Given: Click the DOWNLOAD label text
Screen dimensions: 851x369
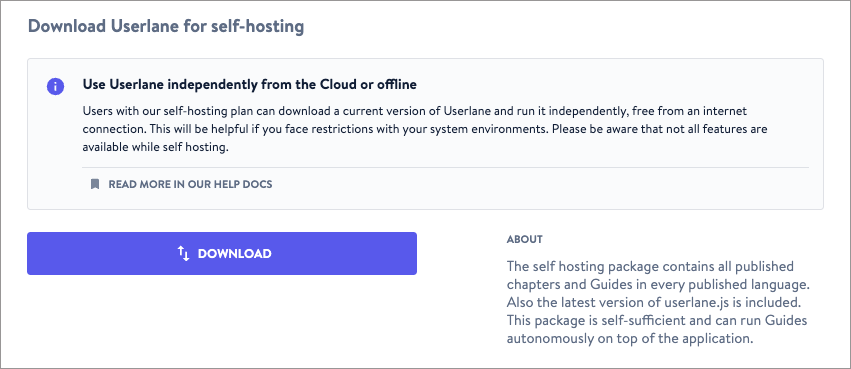Looking at the screenshot, I should (234, 253).
